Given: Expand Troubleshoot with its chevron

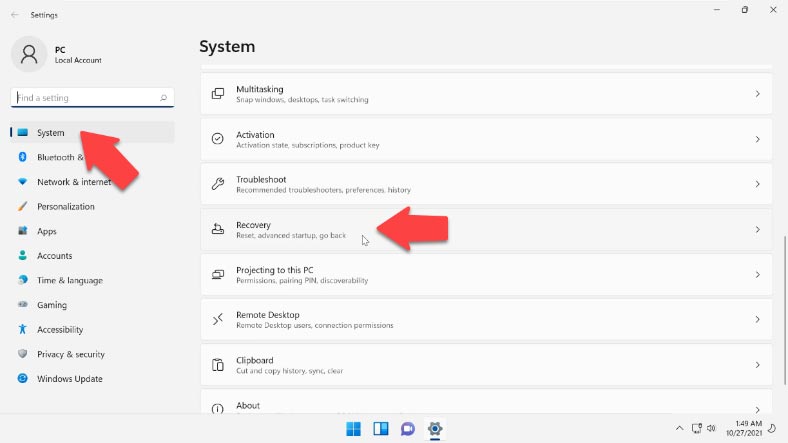Looking at the screenshot, I should click(x=757, y=184).
